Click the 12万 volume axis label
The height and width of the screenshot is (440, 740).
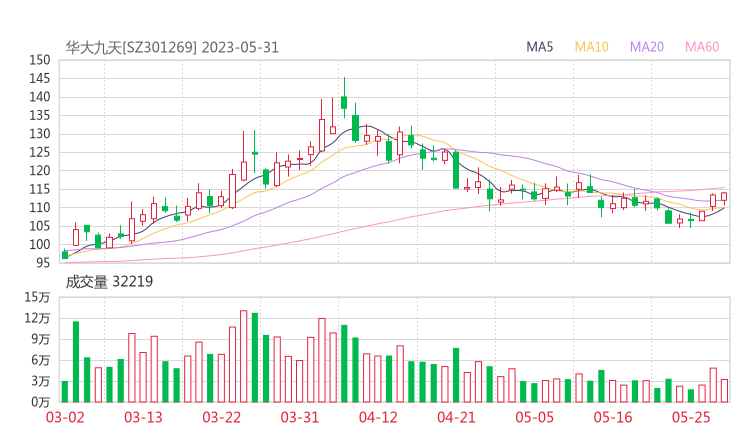click(x=37, y=318)
